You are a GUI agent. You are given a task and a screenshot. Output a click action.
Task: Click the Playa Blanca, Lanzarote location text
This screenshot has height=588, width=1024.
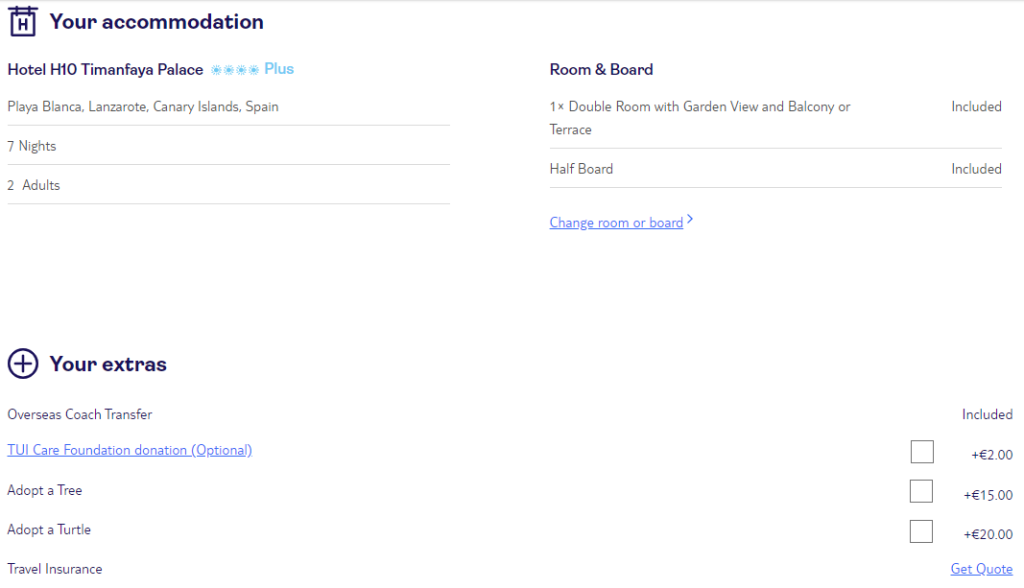click(x=143, y=106)
